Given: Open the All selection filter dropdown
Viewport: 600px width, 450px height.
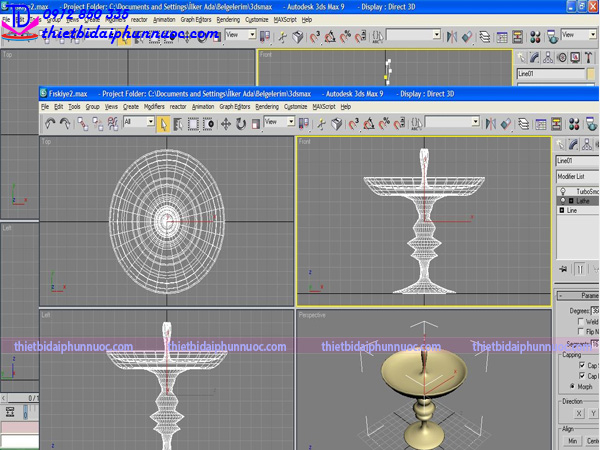Looking at the screenshot, I should coord(151,122).
